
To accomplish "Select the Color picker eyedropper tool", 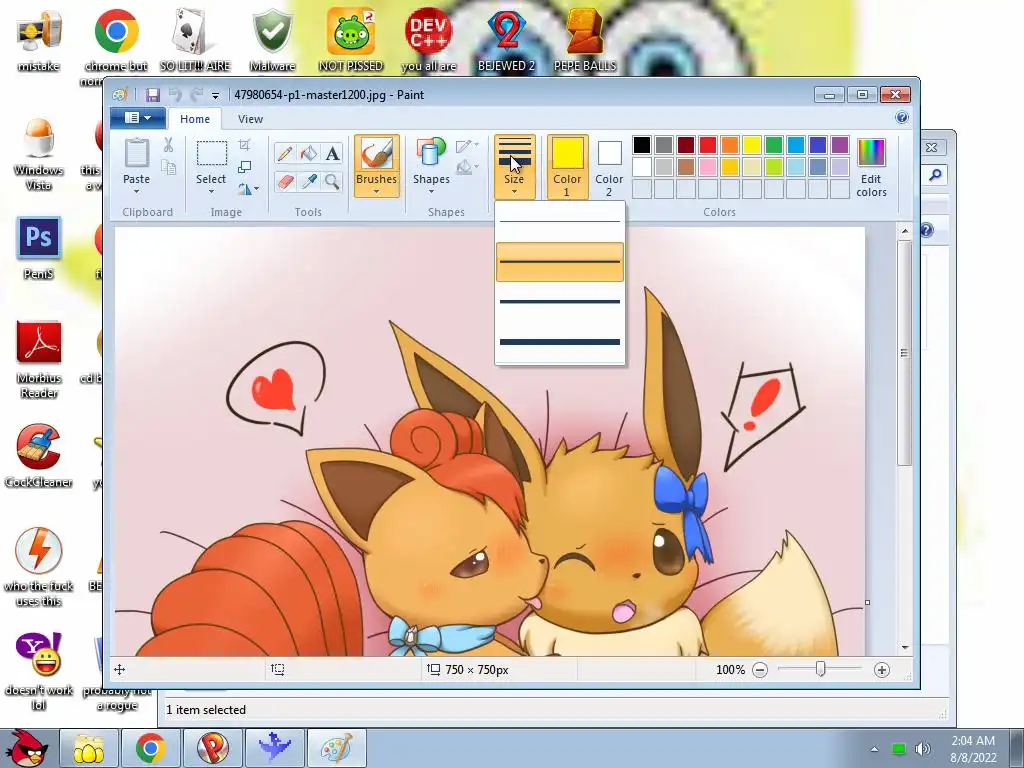I will pos(309,181).
